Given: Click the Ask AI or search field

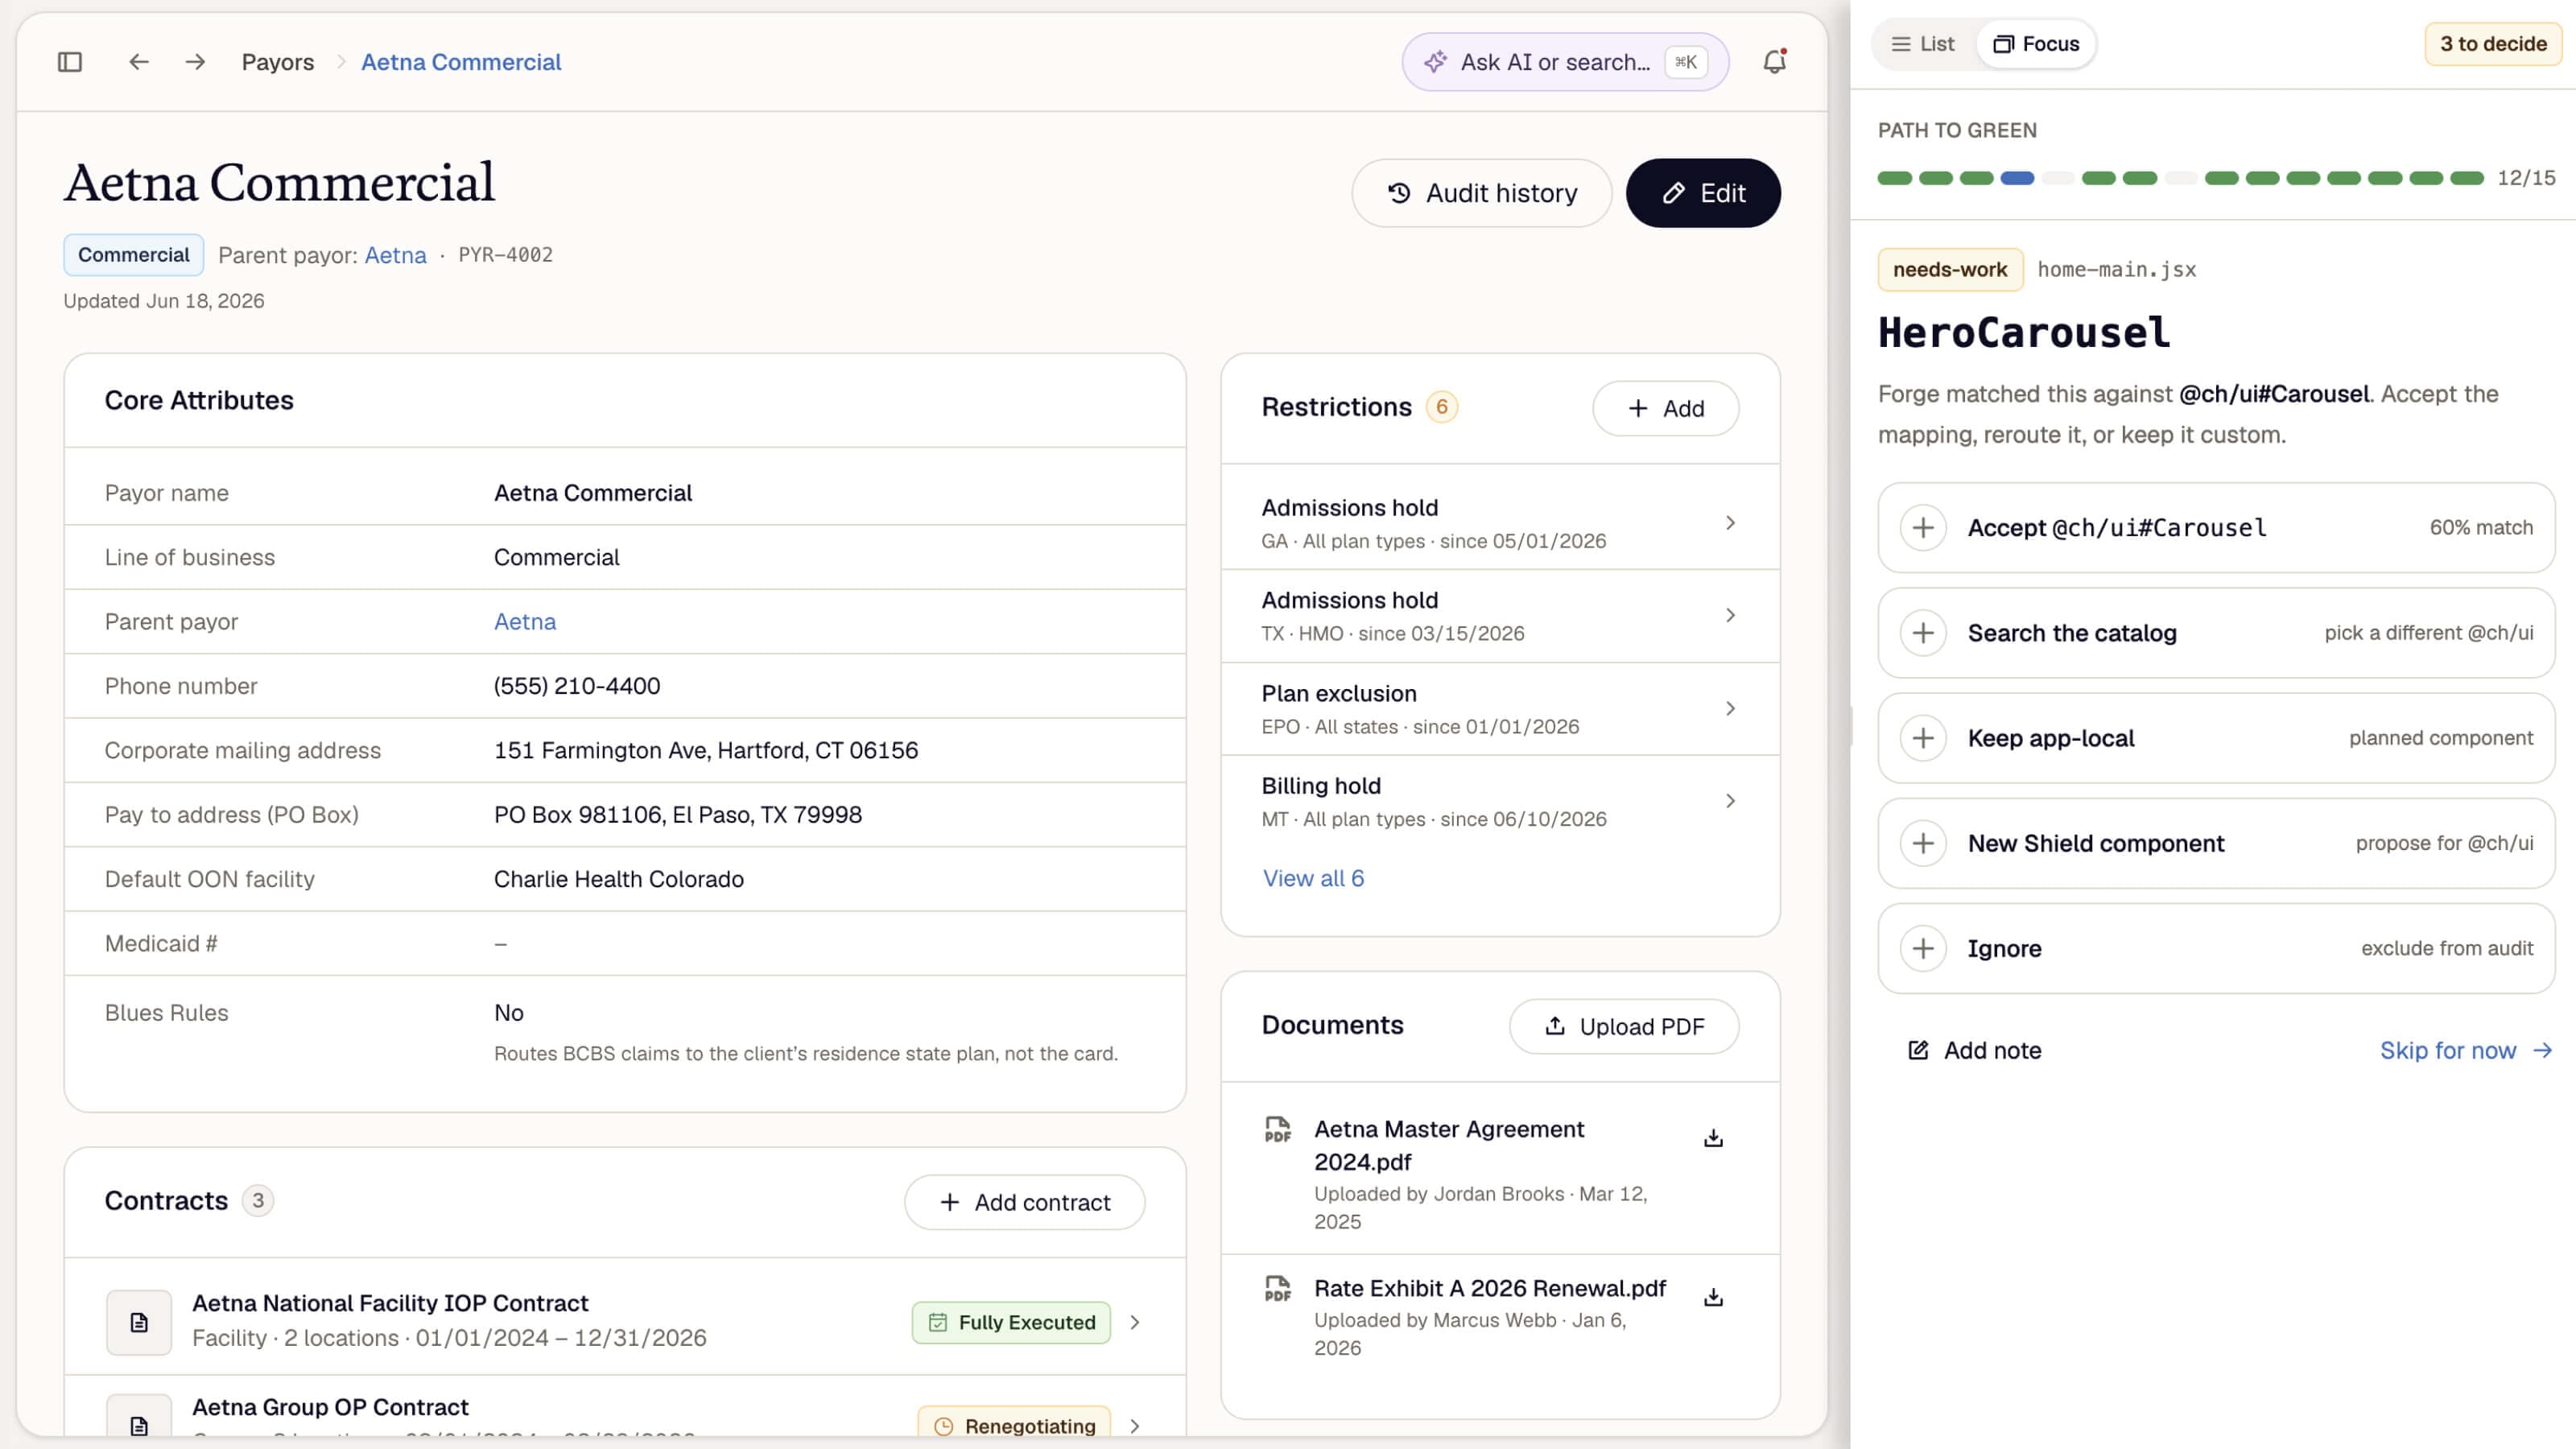Looking at the screenshot, I should point(1565,62).
